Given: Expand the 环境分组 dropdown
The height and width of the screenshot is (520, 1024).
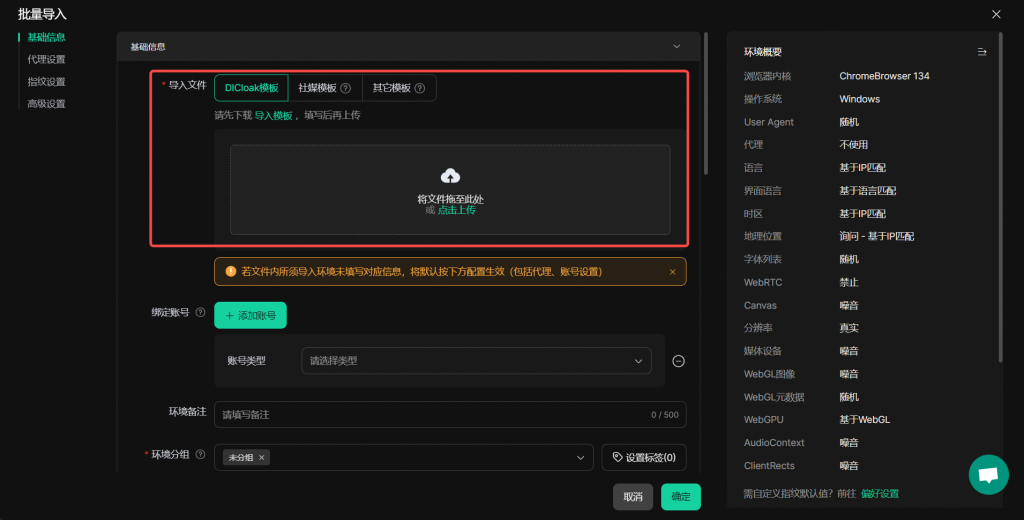Looking at the screenshot, I should coord(578,457).
